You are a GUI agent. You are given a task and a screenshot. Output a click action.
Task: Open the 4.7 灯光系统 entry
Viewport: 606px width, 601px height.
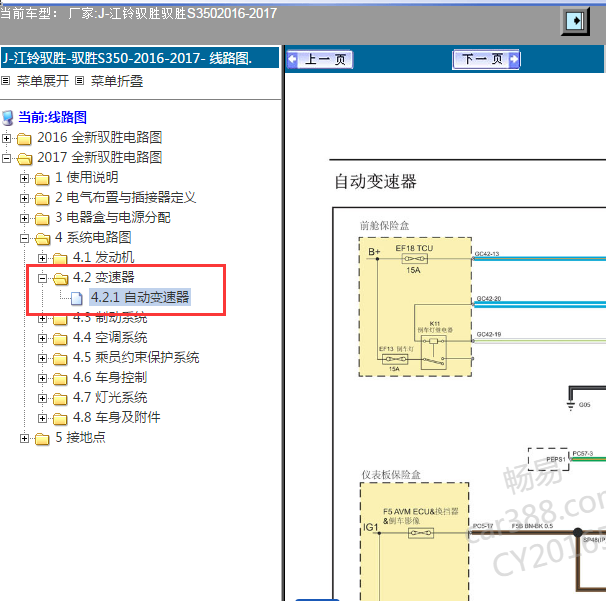coord(110,398)
